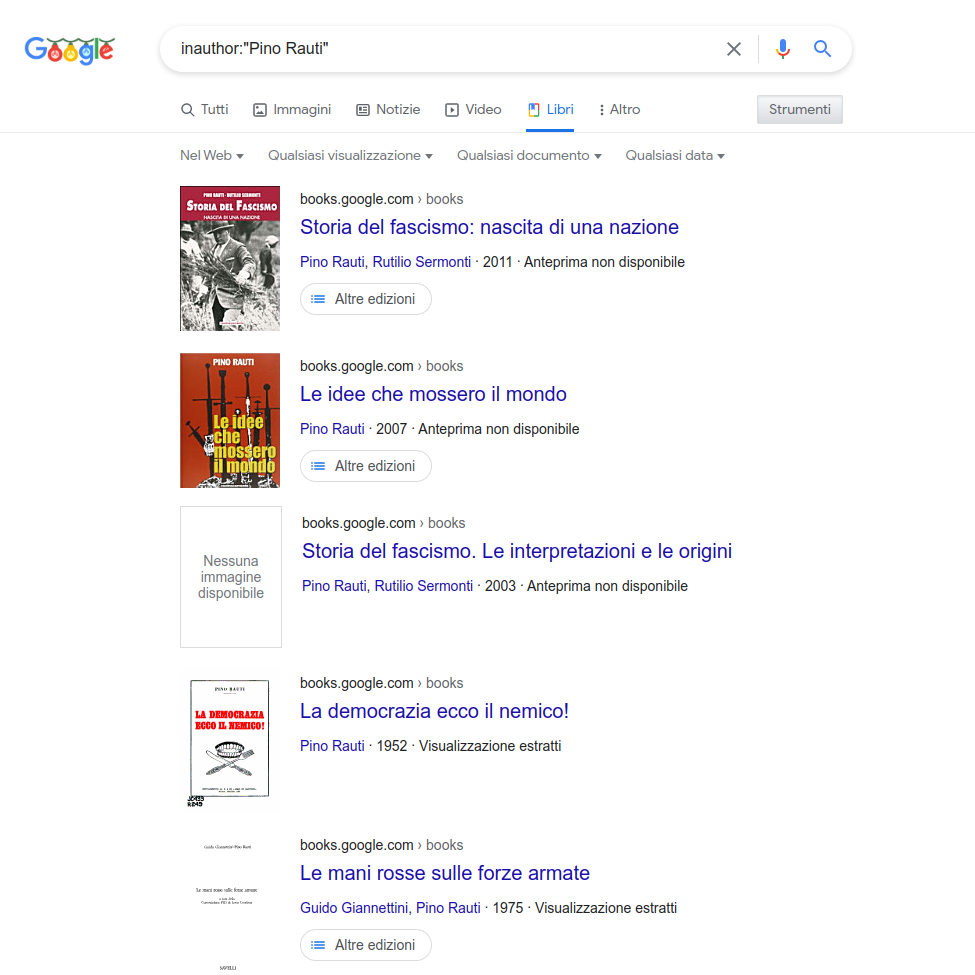Expand the Altro more options menu
Image resolution: width=975 pixels, height=975 pixels.
pos(619,109)
